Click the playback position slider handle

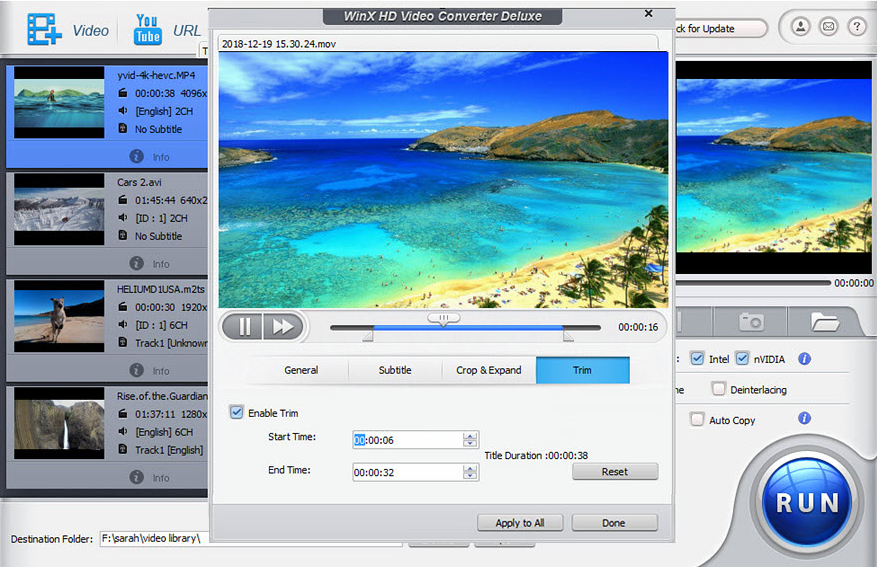click(443, 318)
